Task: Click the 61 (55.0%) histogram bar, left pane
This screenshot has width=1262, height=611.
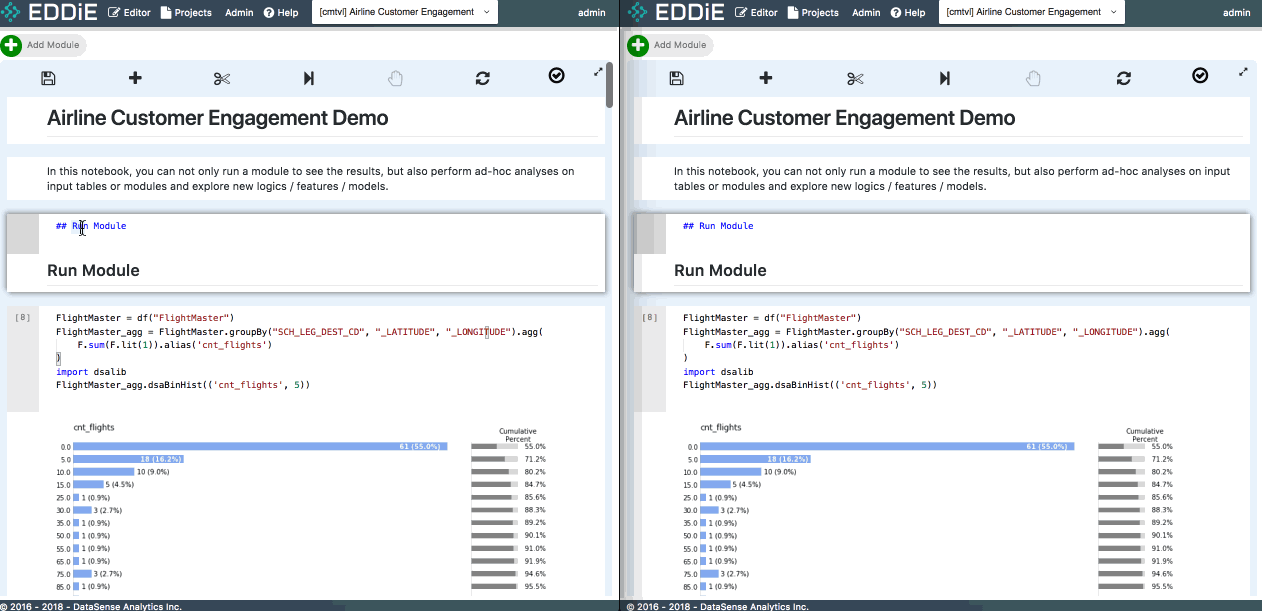Action: pos(260,446)
